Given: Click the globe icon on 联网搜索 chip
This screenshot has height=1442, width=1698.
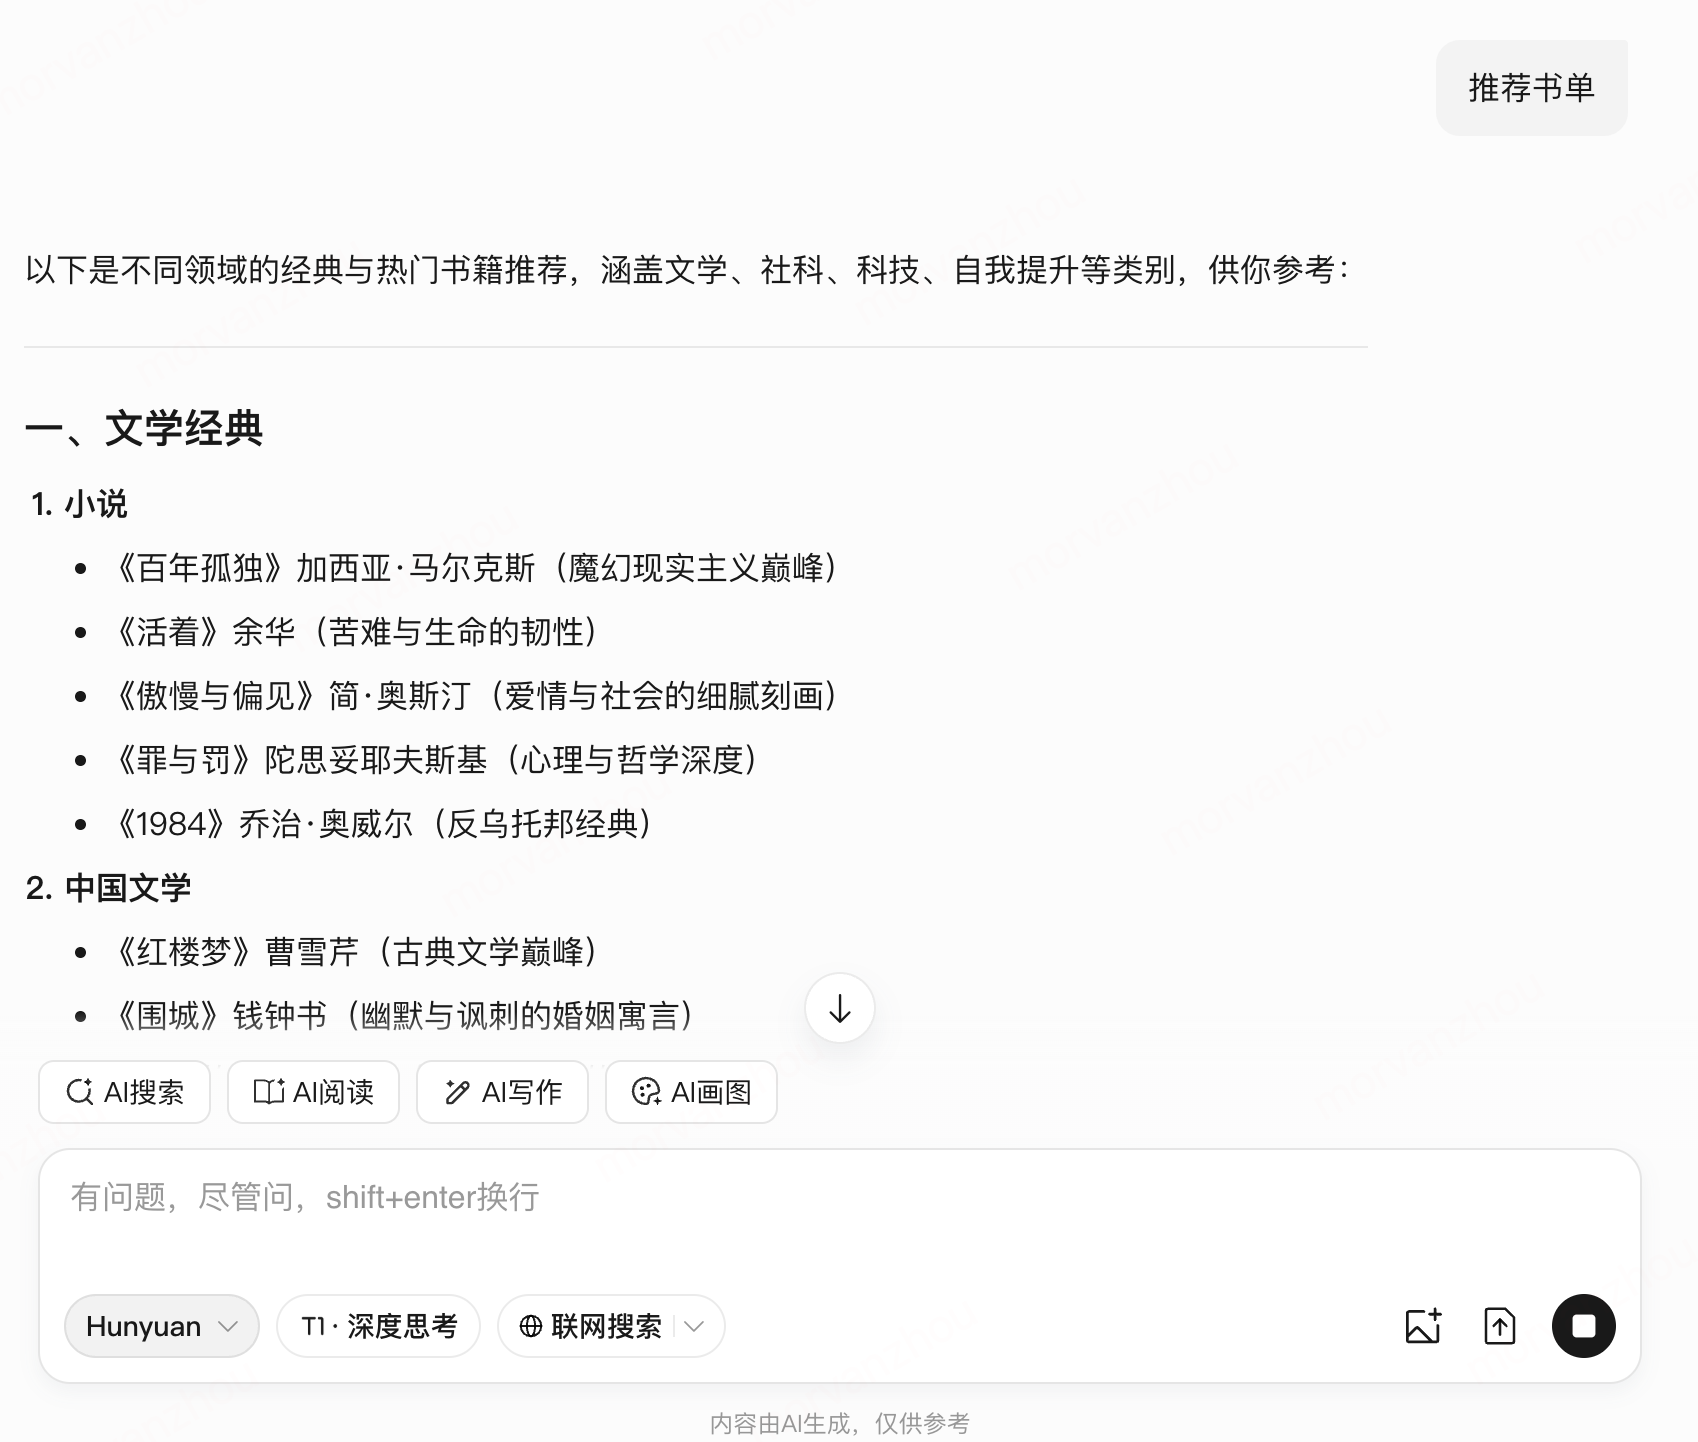Looking at the screenshot, I should tap(531, 1326).
